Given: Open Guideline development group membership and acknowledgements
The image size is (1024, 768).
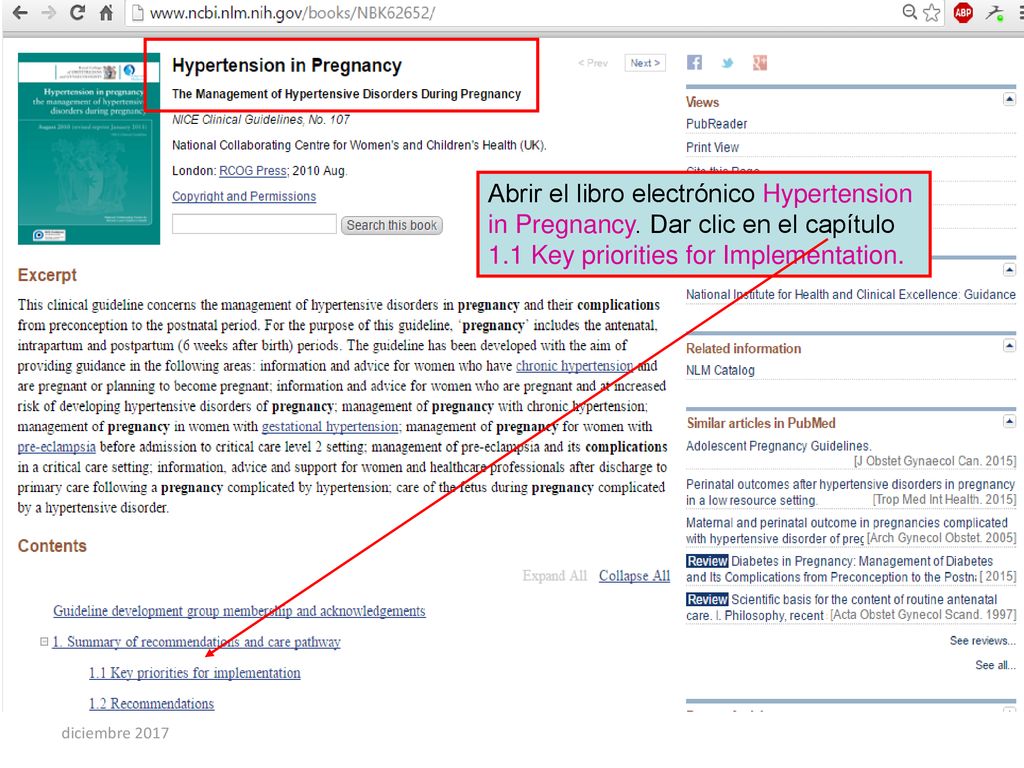Looking at the screenshot, I should coord(239,611).
